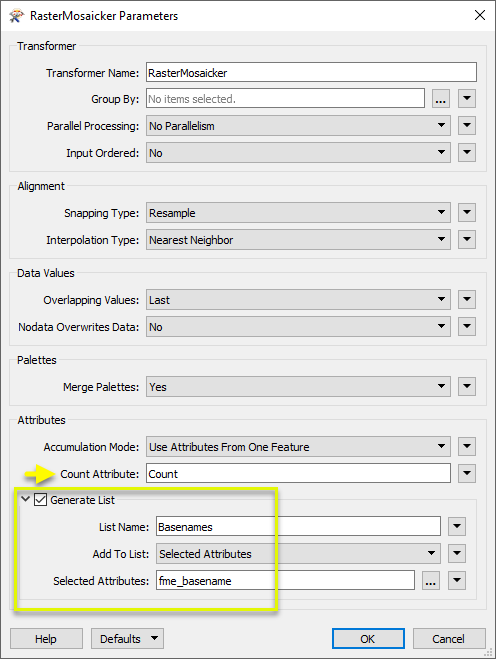
Task: Uncheck the Generate List checkbox
Action: point(40,500)
